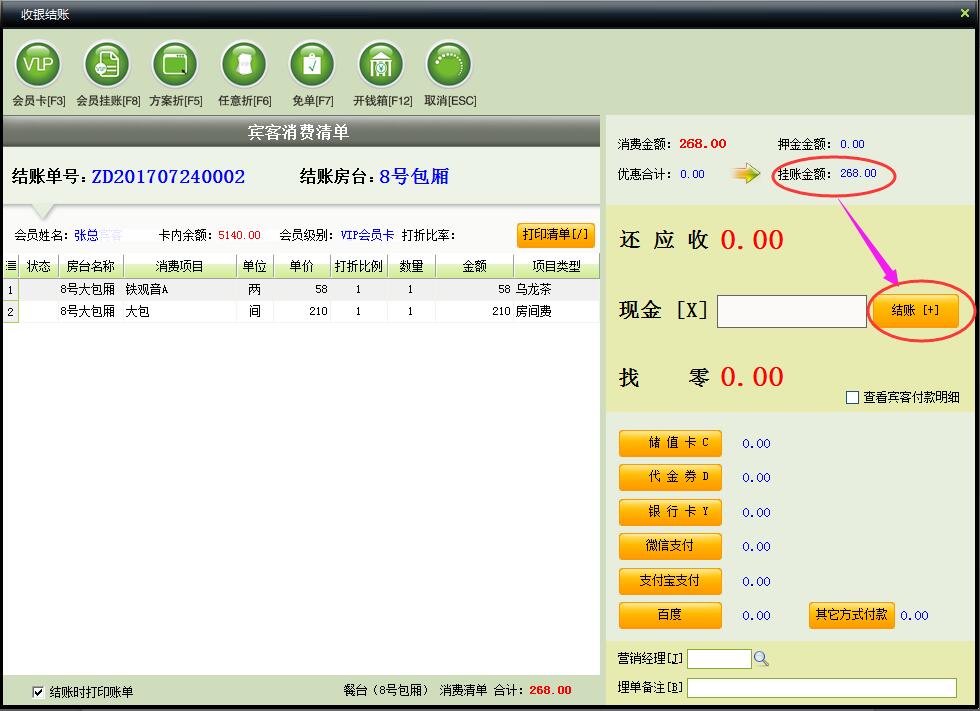This screenshot has width=980, height=711.
Task: Click the 数量 column header
Action: [x=411, y=266]
